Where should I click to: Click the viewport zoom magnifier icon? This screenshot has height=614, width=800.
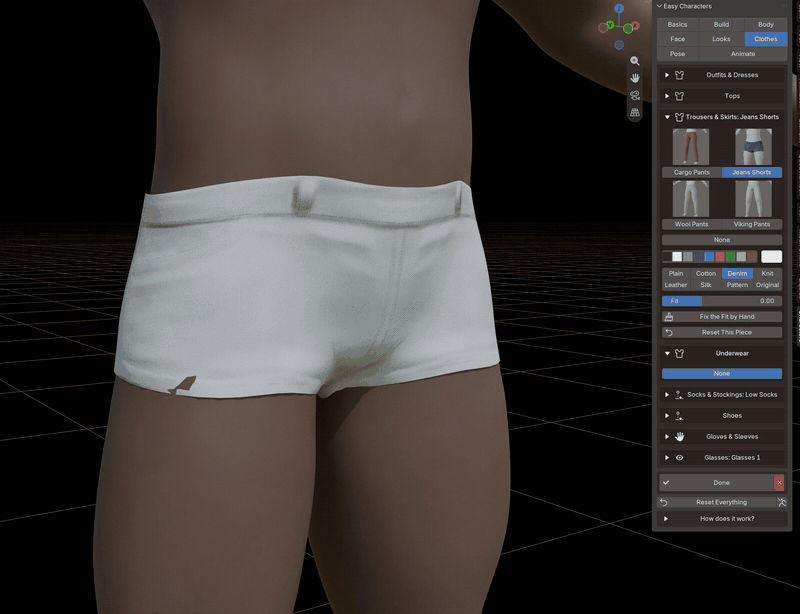point(635,61)
